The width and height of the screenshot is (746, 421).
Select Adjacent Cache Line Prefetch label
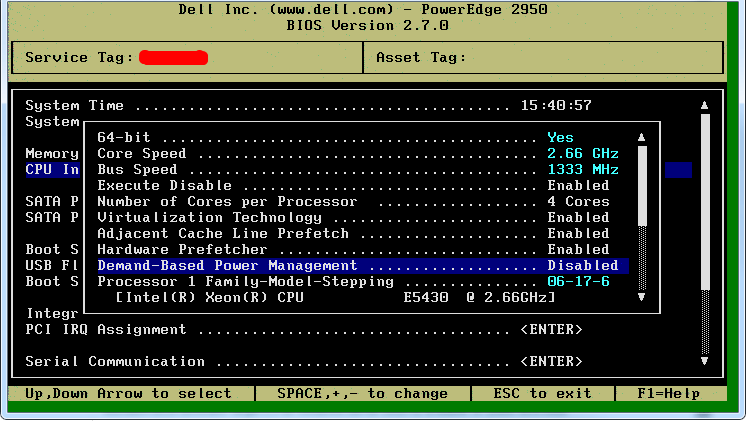223,234
